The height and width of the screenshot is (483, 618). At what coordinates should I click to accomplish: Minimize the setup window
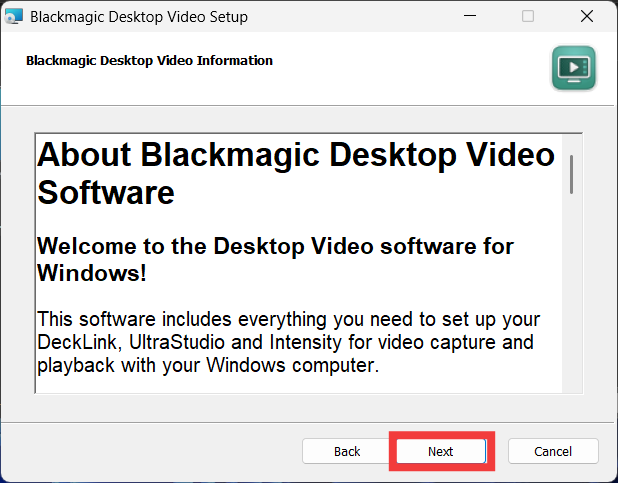(470, 16)
